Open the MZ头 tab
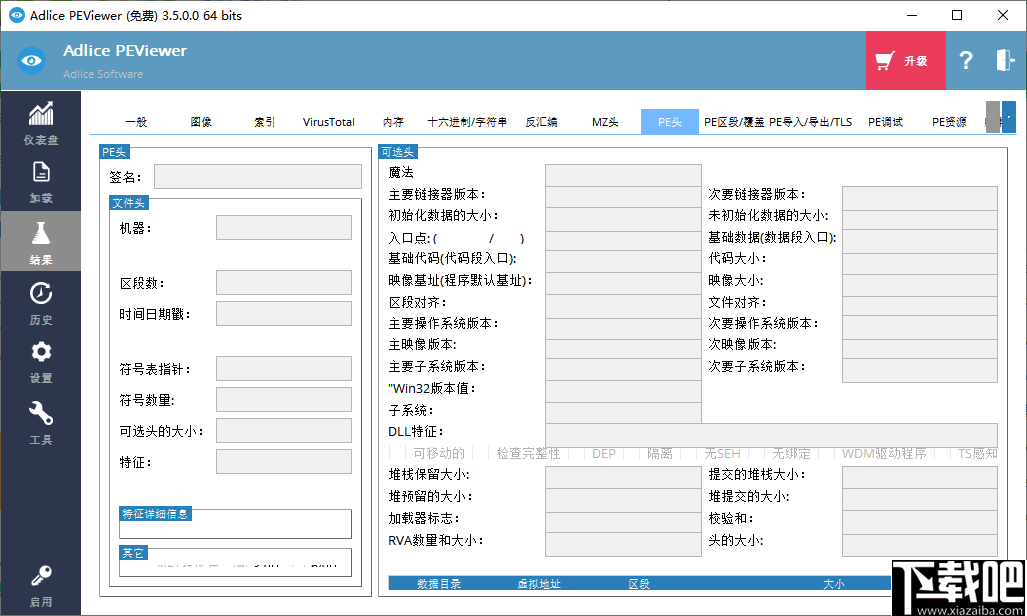The width and height of the screenshot is (1027, 616). click(x=604, y=121)
